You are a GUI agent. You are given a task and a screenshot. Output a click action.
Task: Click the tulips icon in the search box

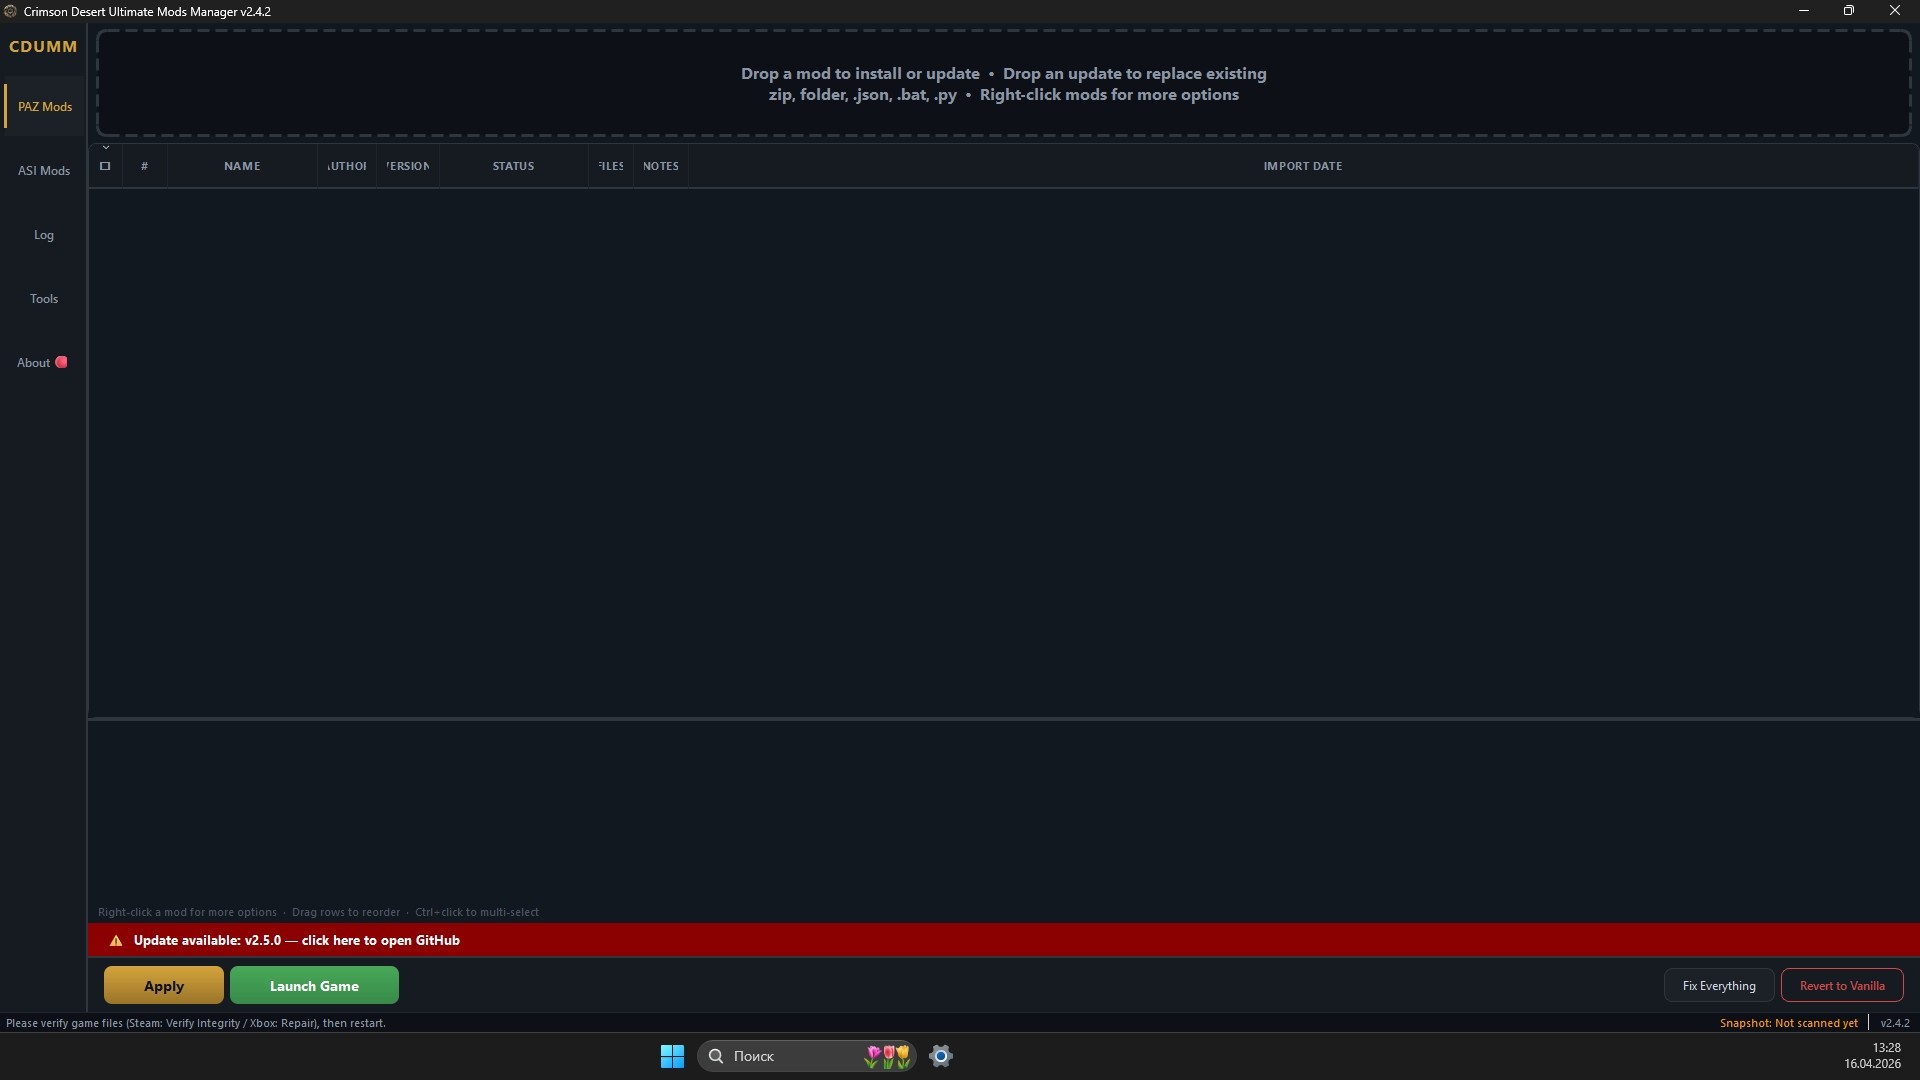pos(888,1056)
